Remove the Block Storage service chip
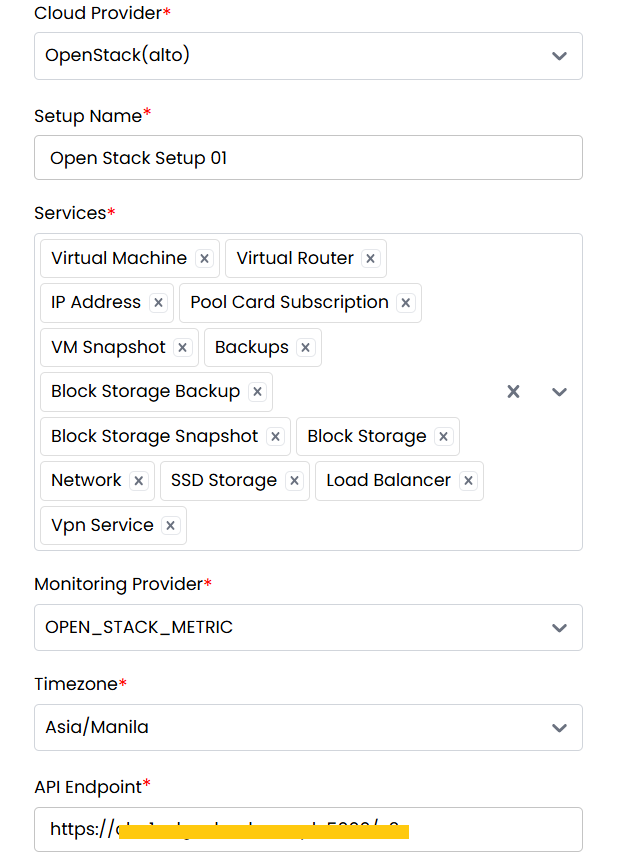This screenshot has height=865, width=621. tap(443, 436)
